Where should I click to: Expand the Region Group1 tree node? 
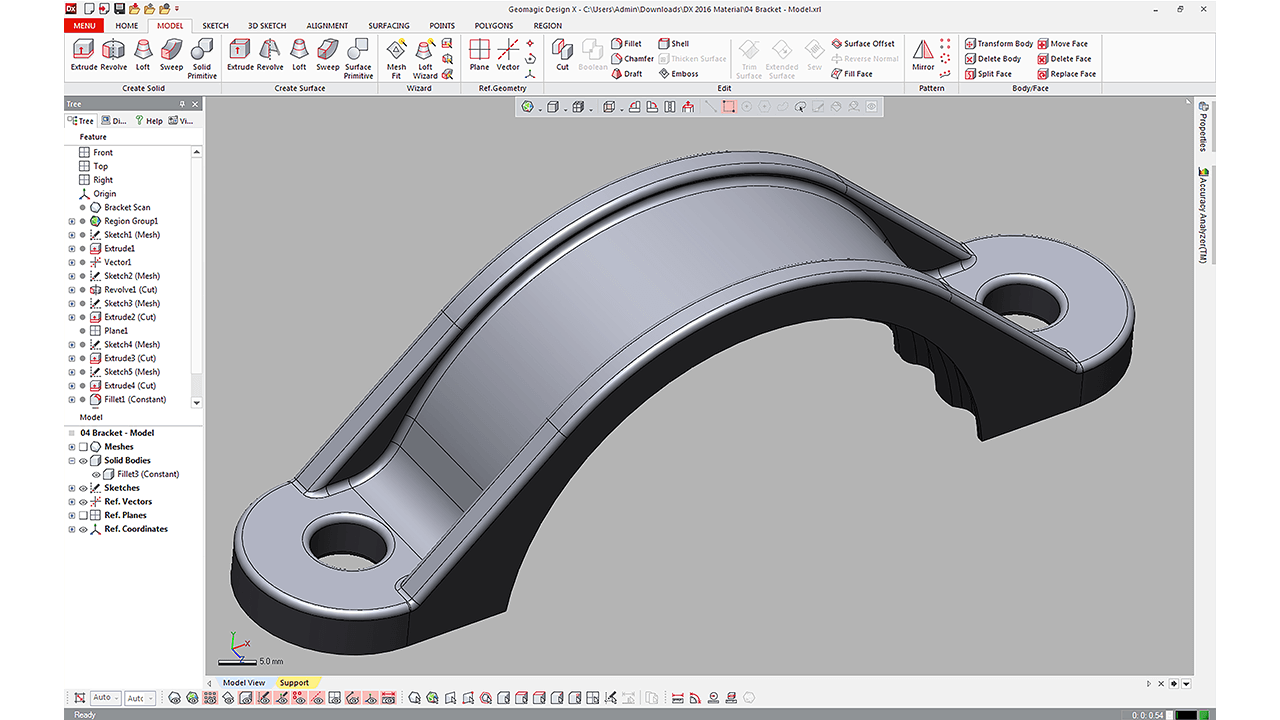(x=71, y=221)
